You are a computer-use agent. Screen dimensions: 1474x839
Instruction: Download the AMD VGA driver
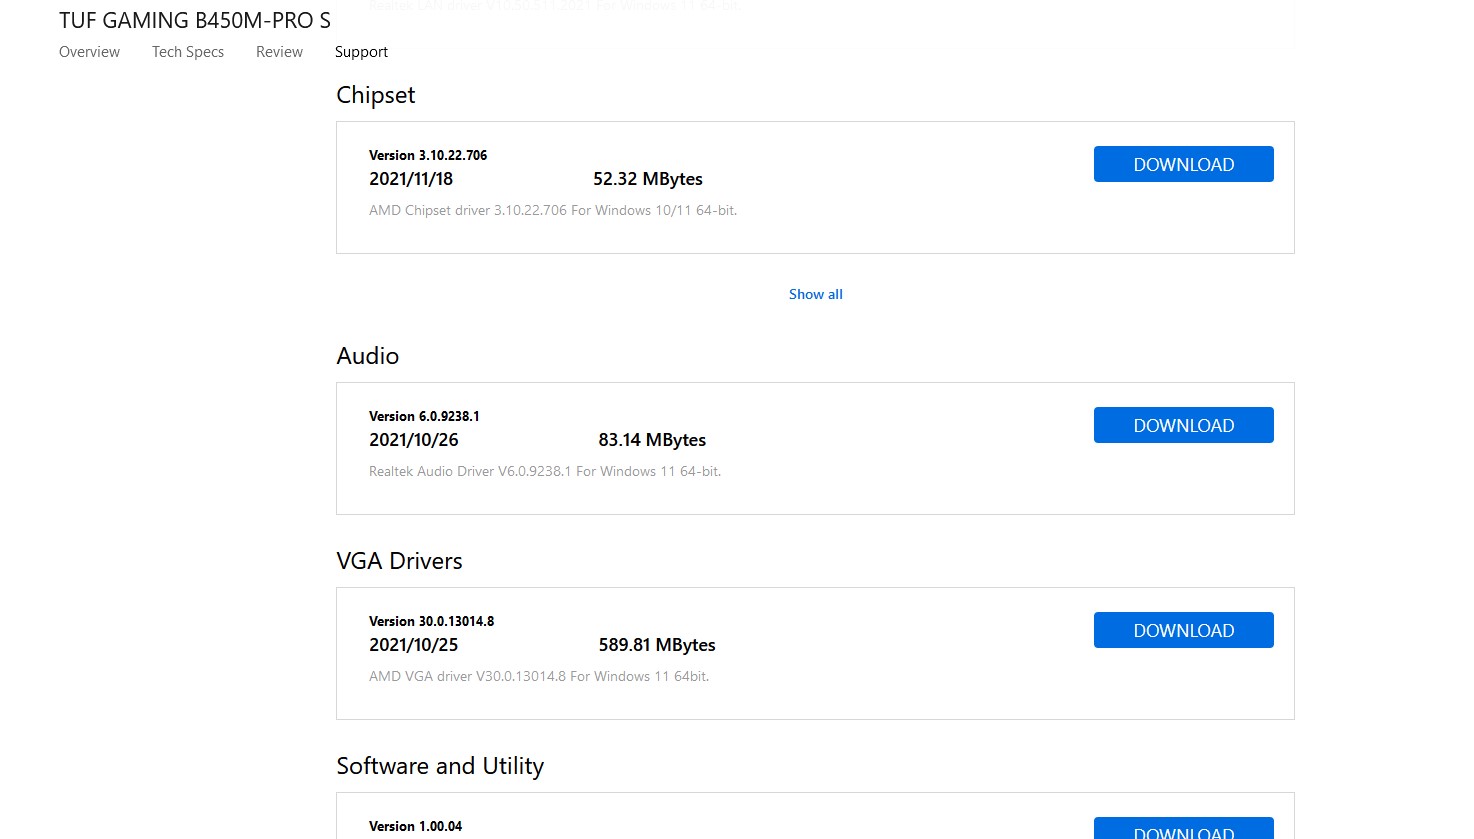(x=1183, y=630)
